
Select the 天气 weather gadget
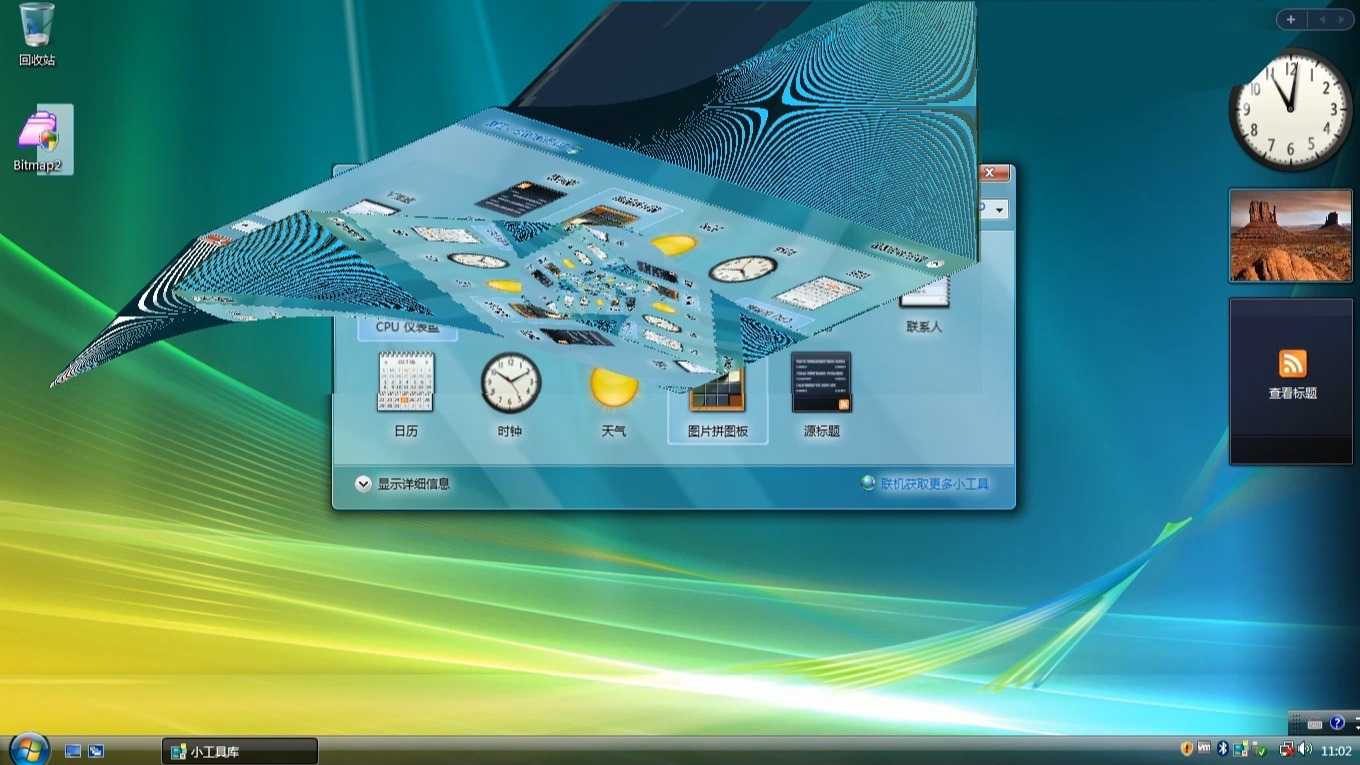point(614,400)
